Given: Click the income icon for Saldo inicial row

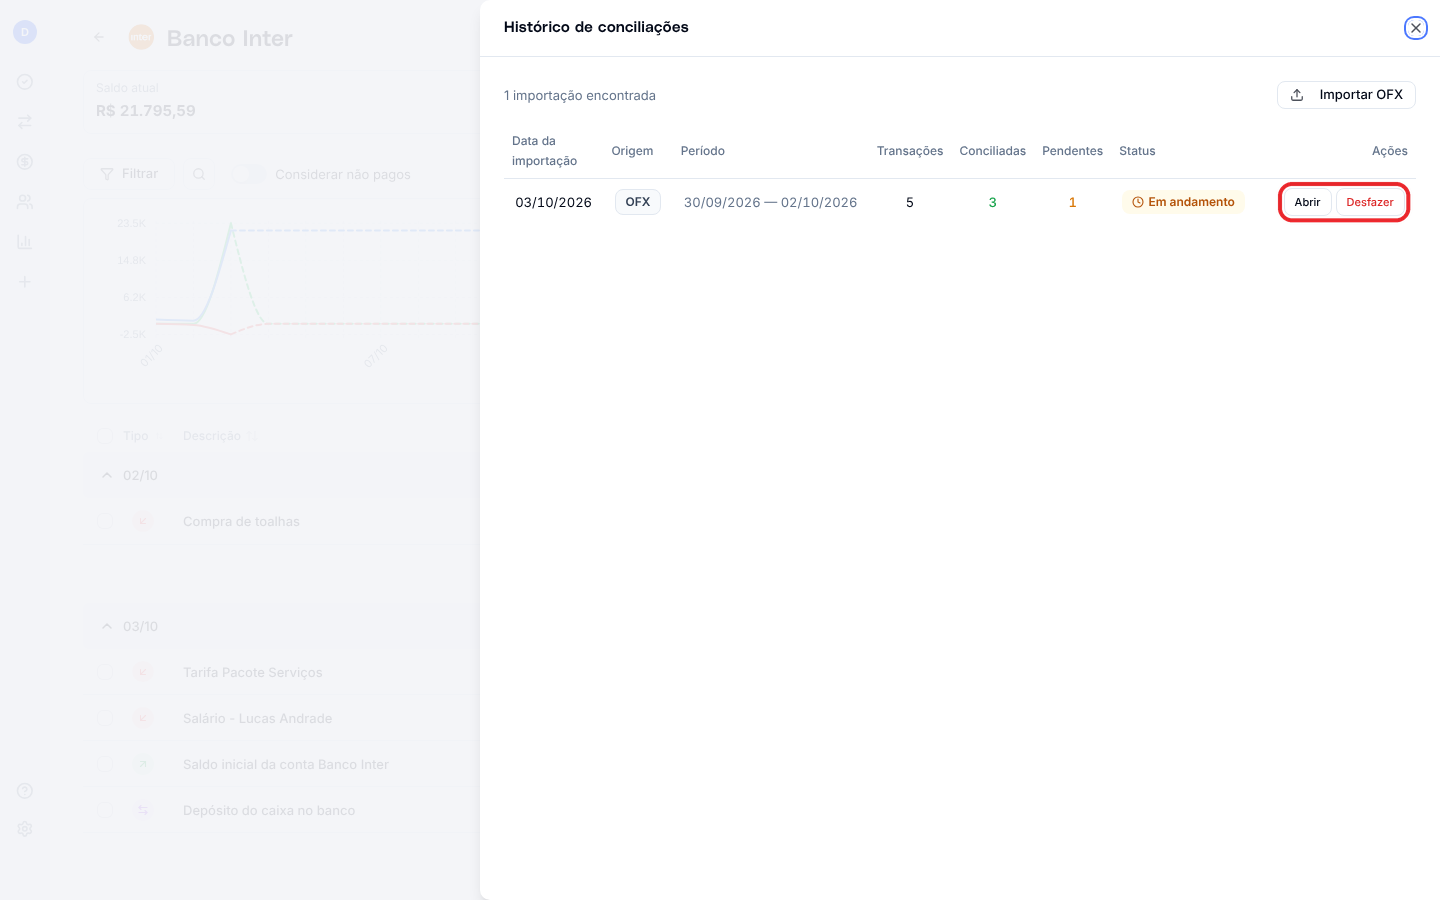Looking at the screenshot, I should tap(143, 764).
